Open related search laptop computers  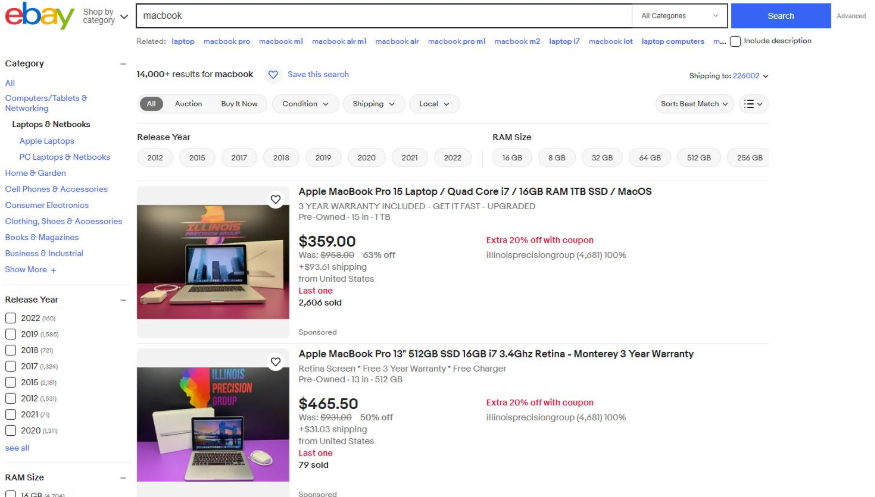pos(673,41)
